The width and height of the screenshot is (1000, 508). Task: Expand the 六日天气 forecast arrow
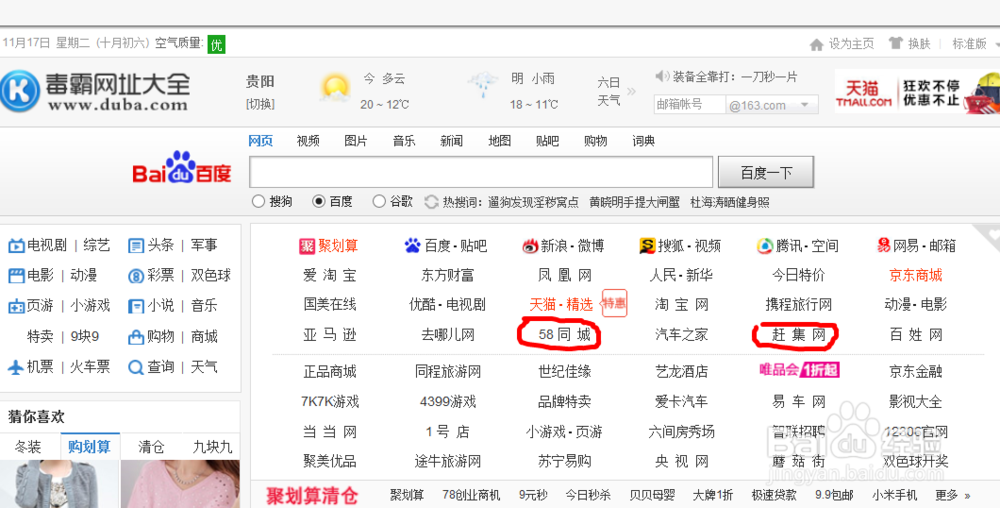(x=631, y=92)
